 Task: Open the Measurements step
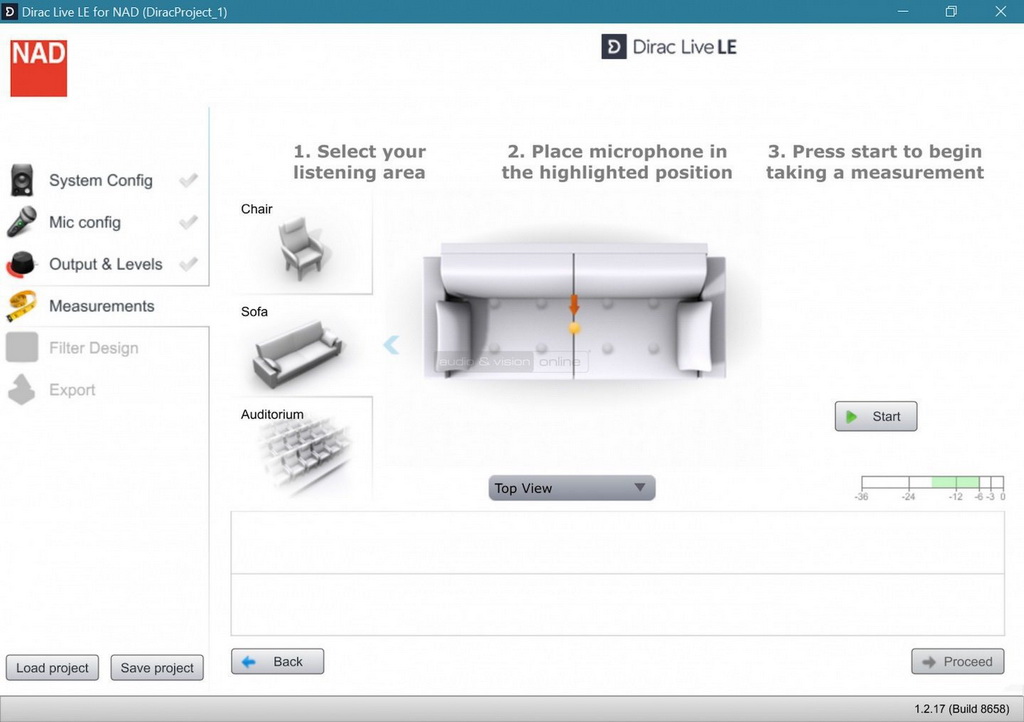tap(102, 306)
